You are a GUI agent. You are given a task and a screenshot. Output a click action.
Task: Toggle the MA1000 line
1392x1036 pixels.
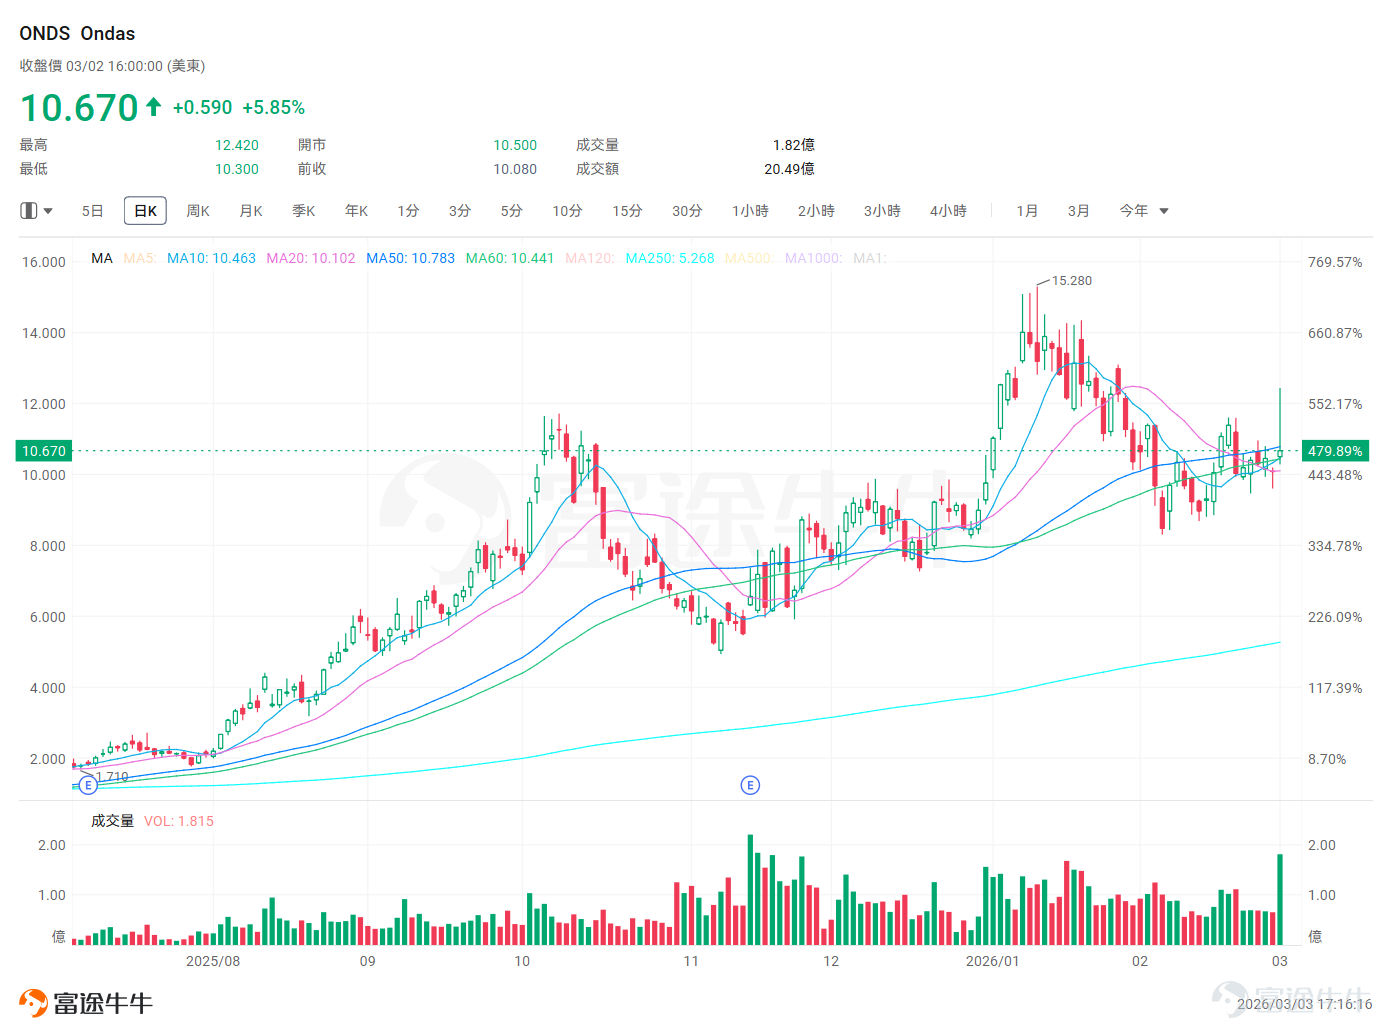click(814, 258)
